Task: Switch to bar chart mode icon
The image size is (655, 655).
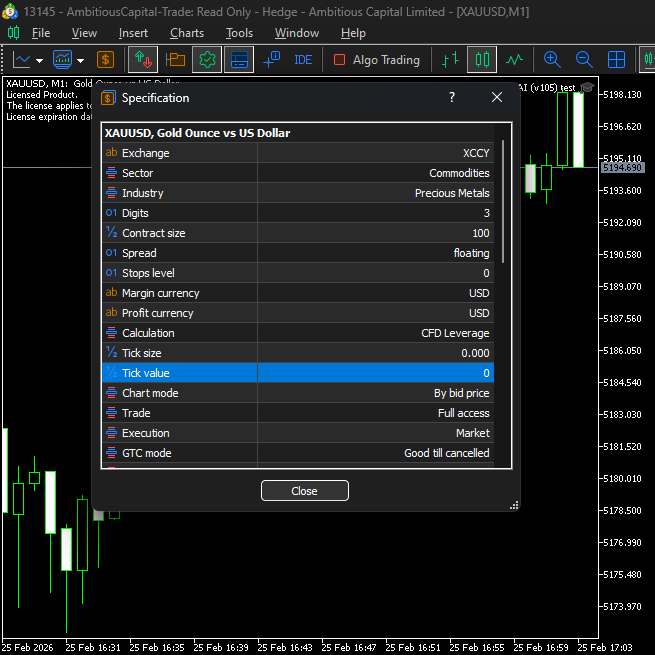Action: [x=450, y=60]
